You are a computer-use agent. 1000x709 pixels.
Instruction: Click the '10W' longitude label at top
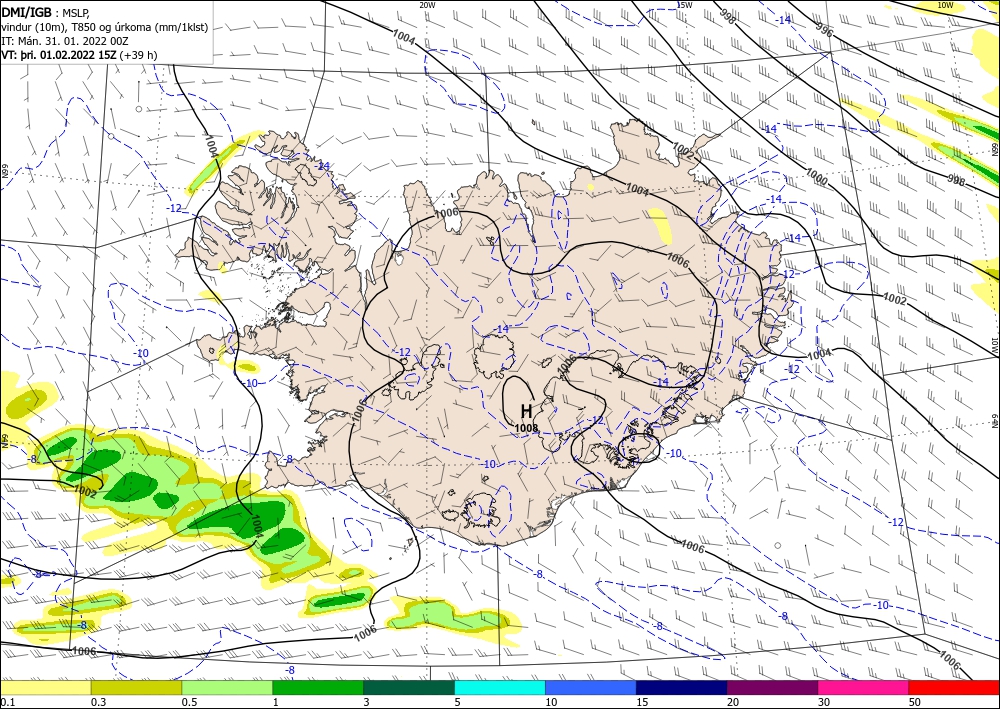[x=945, y=5]
